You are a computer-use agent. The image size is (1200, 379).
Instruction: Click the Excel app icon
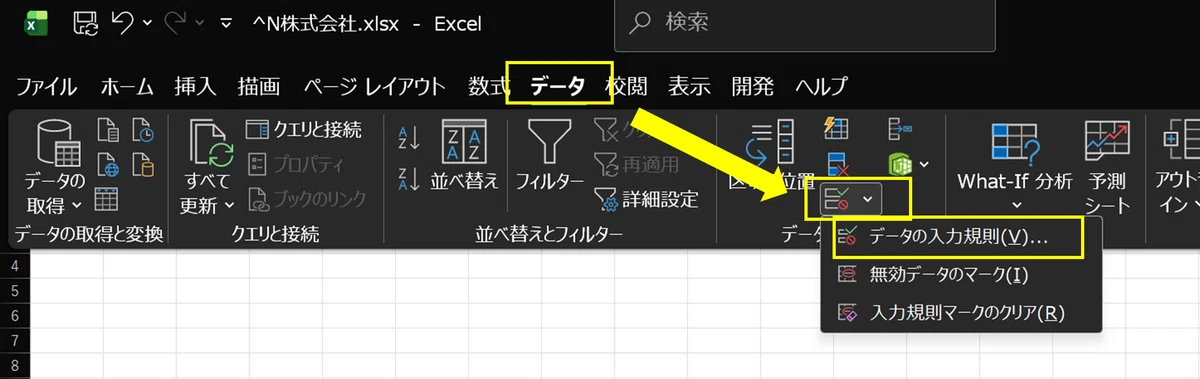pos(36,23)
